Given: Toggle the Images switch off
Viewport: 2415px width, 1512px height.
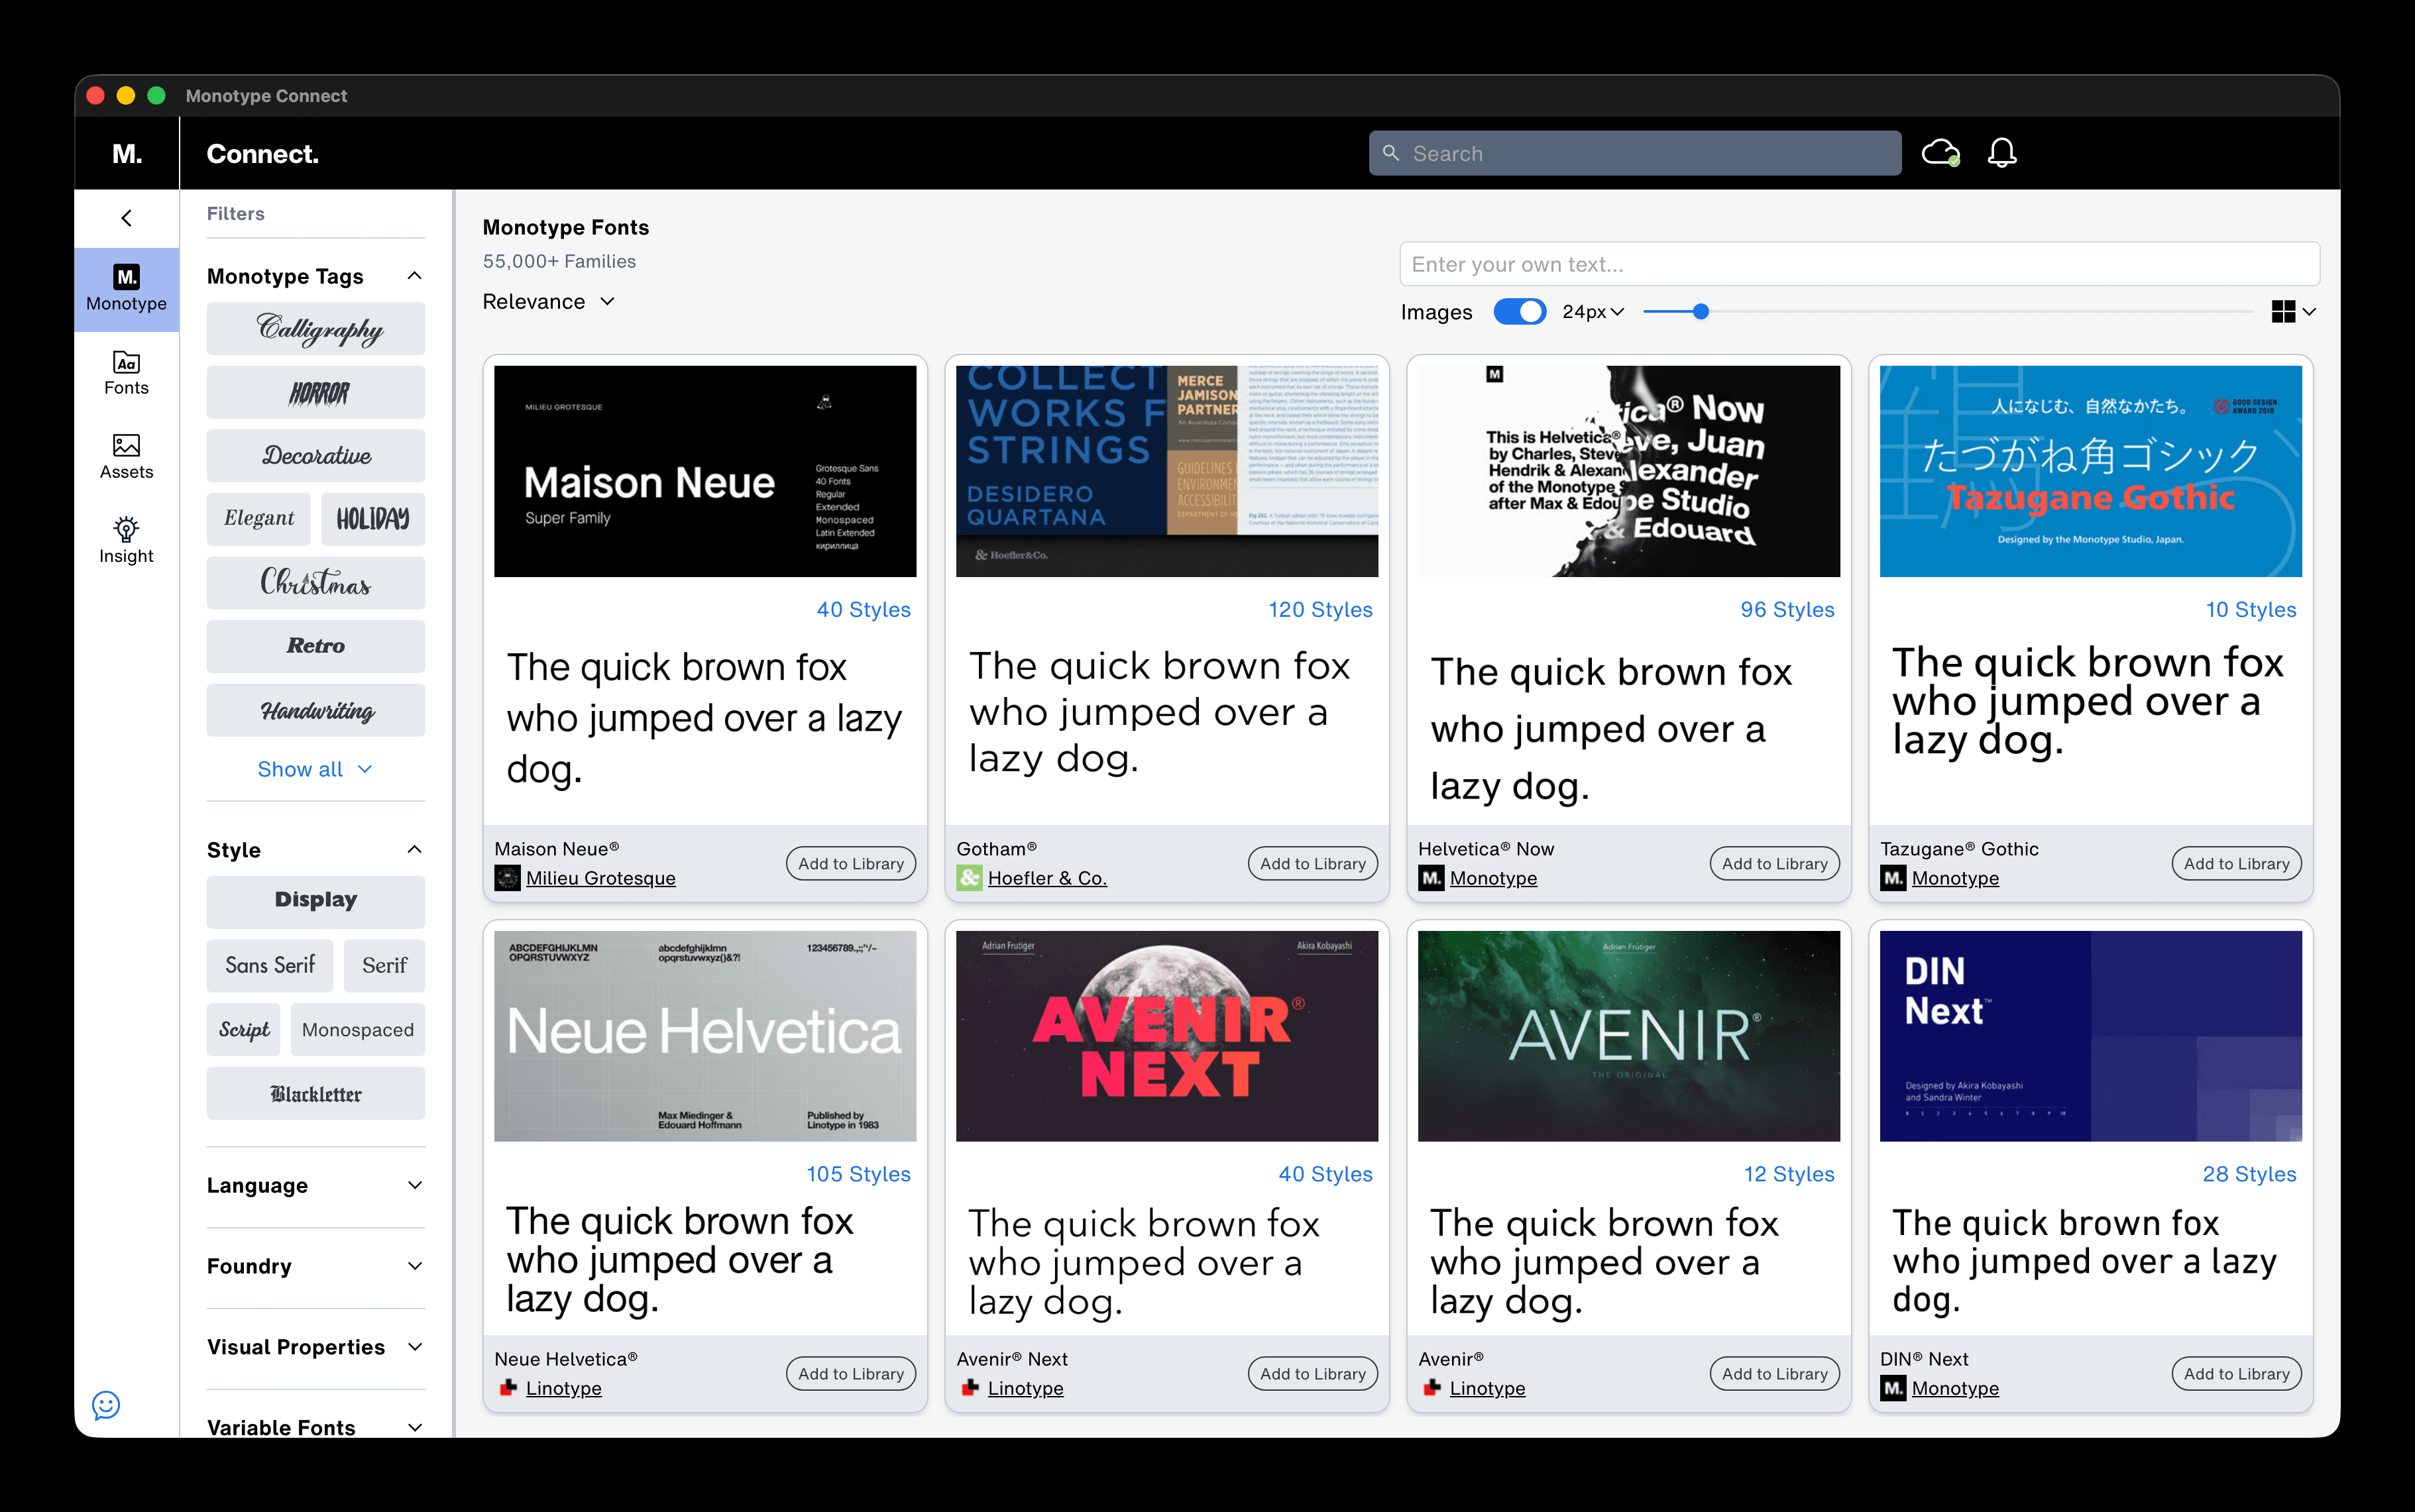Looking at the screenshot, I should [x=1519, y=312].
